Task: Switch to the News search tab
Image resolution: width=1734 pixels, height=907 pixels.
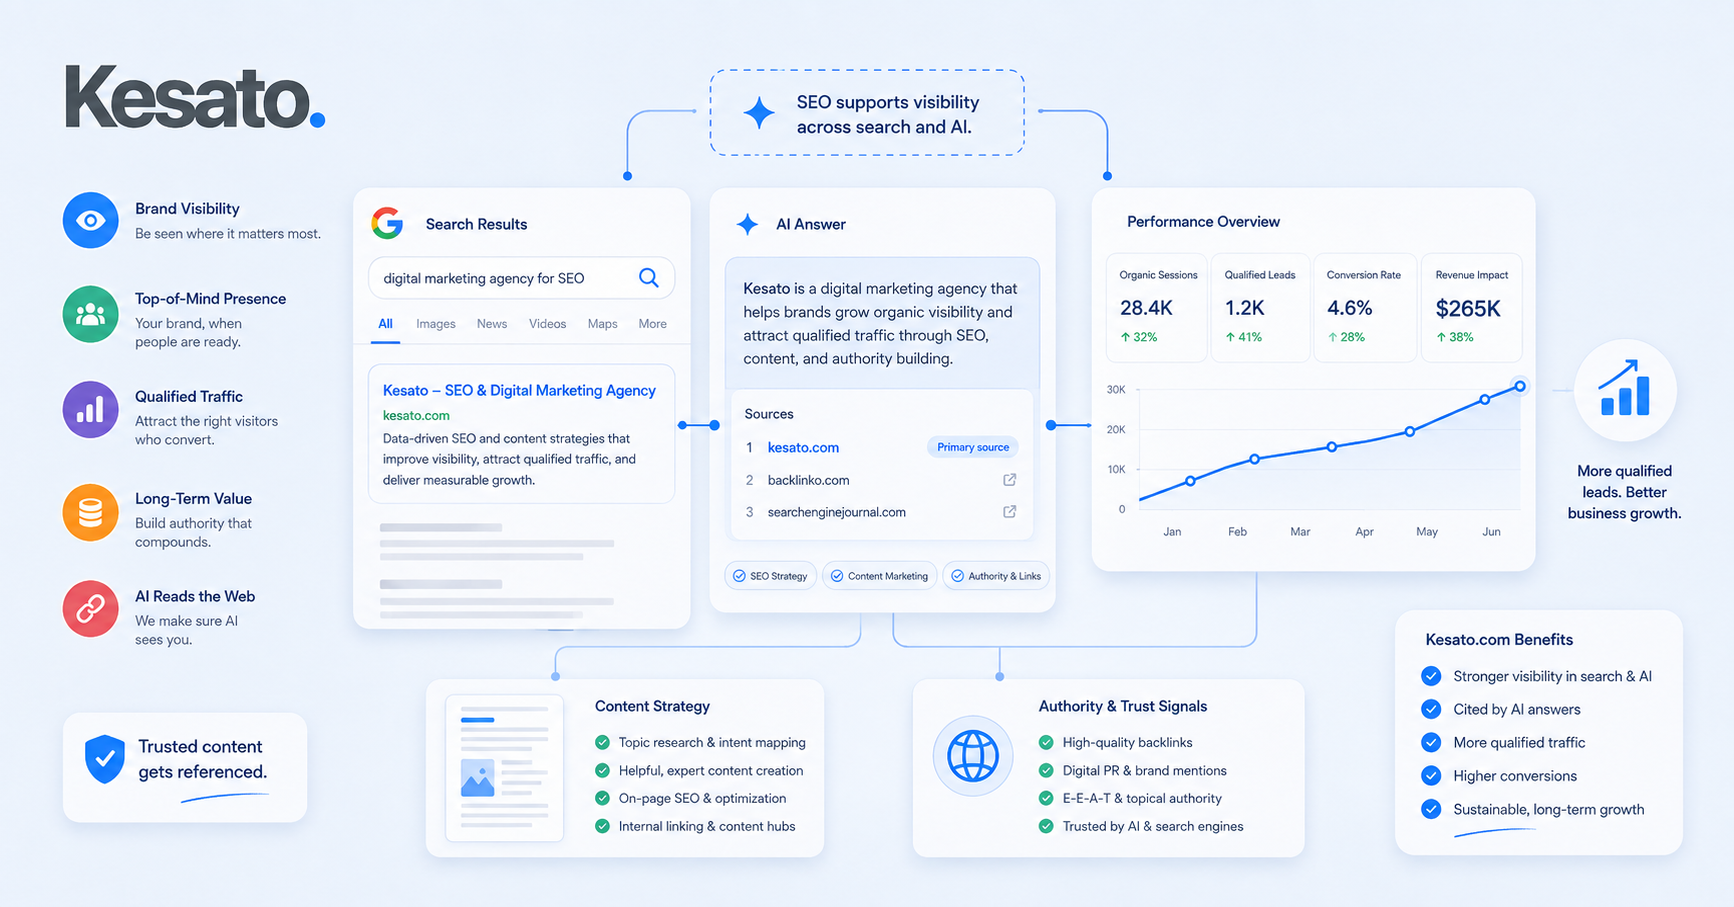Action: (492, 324)
